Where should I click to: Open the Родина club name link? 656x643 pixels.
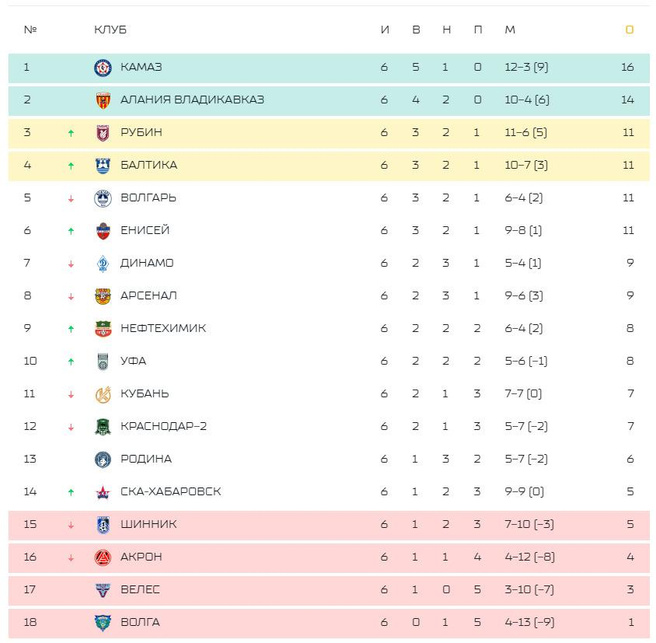[146, 459]
